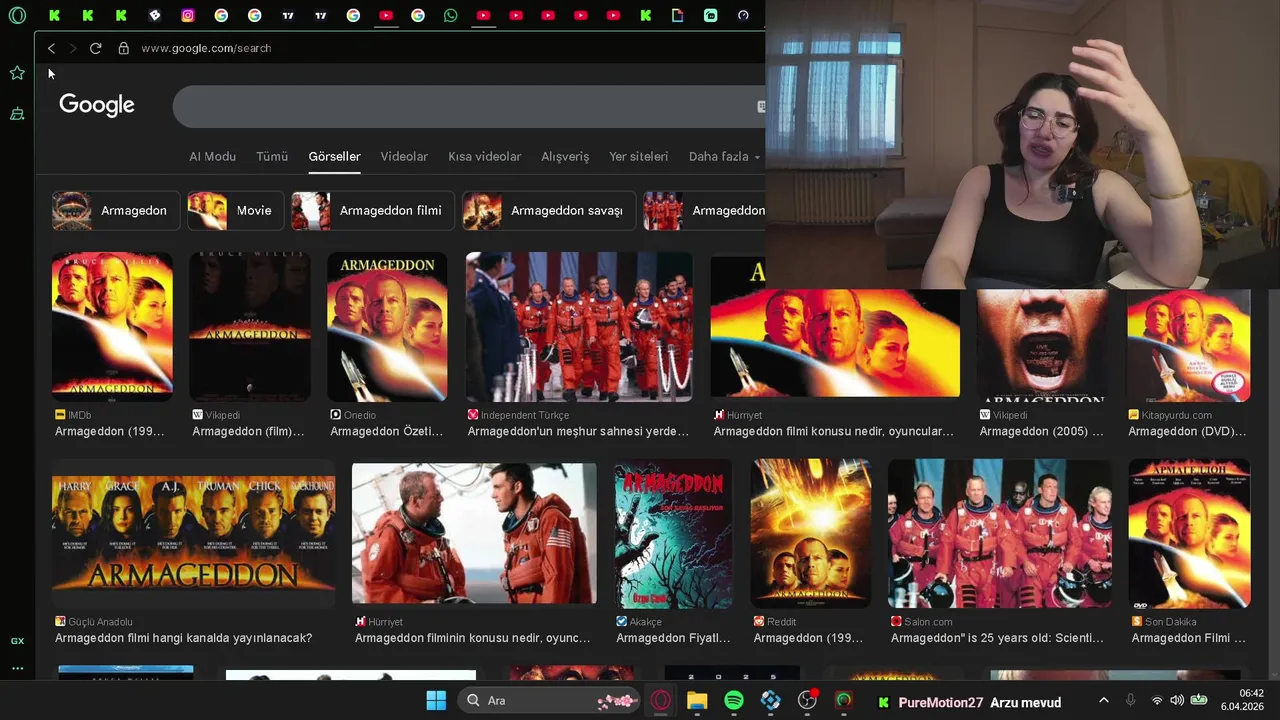The height and width of the screenshot is (720, 1280).
Task: Open the Yer siteleri tab
Action: (638, 156)
